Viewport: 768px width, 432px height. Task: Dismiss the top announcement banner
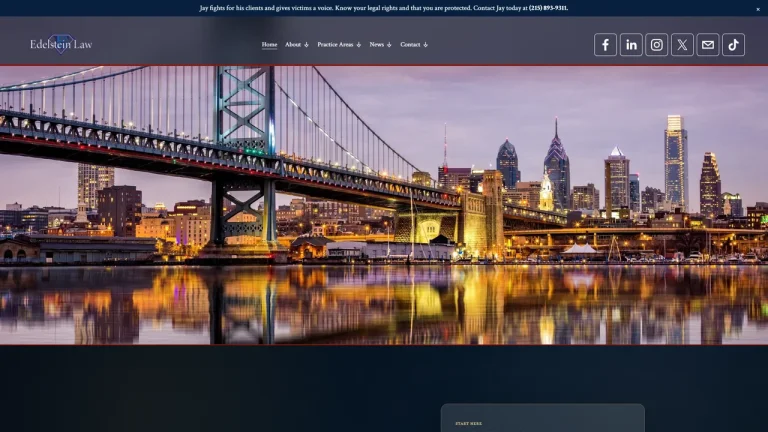(758, 9)
